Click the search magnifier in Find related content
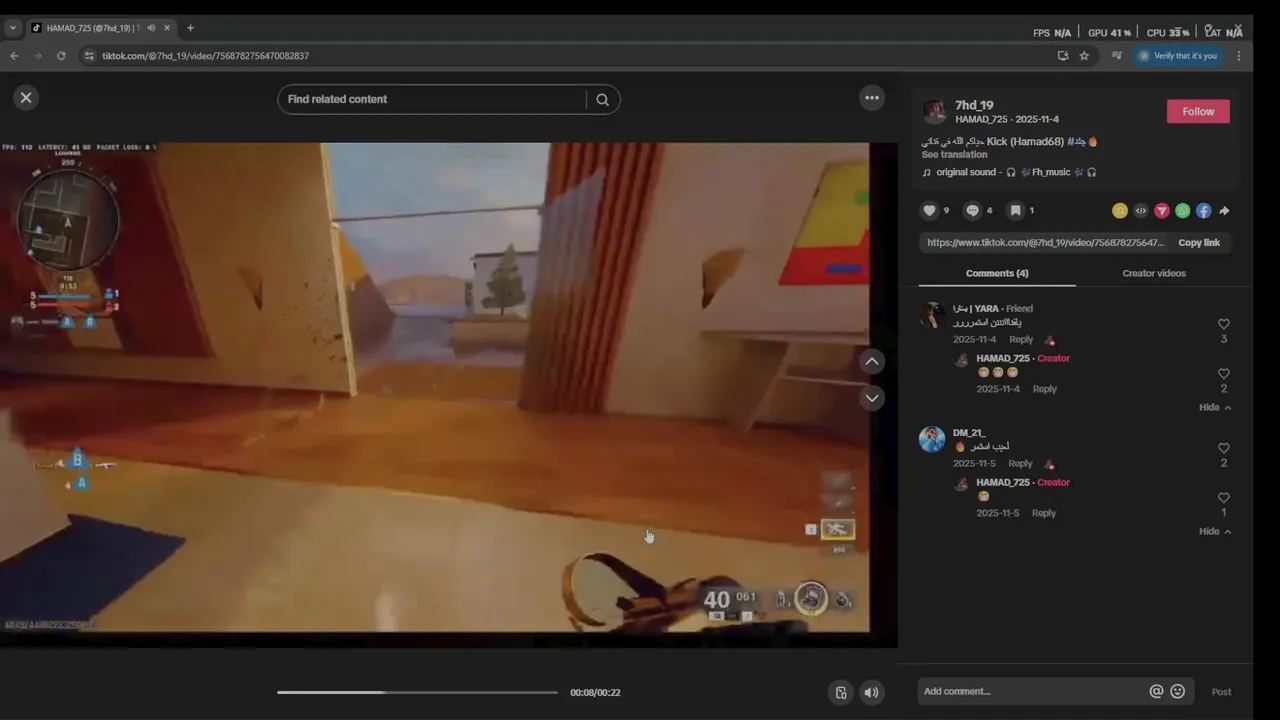The height and width of the screenshot is (720, 1280). pyautogui.click(x=602, y=99)
